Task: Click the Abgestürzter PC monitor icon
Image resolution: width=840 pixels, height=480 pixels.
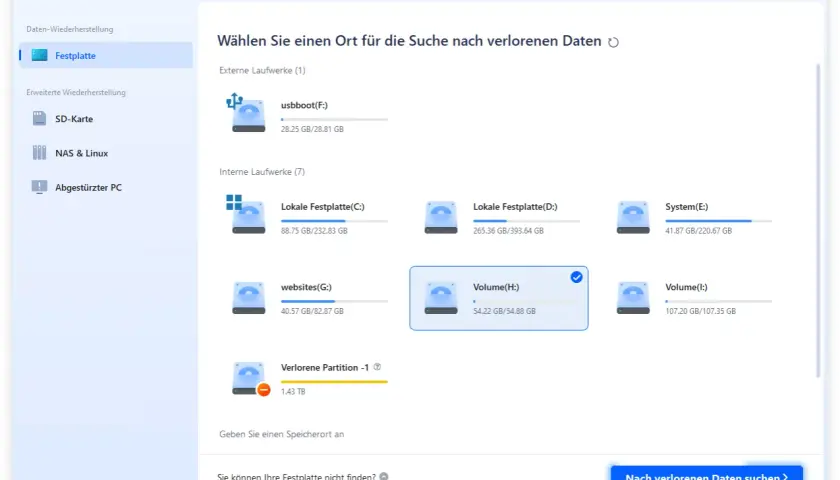Action: (39, 187)
